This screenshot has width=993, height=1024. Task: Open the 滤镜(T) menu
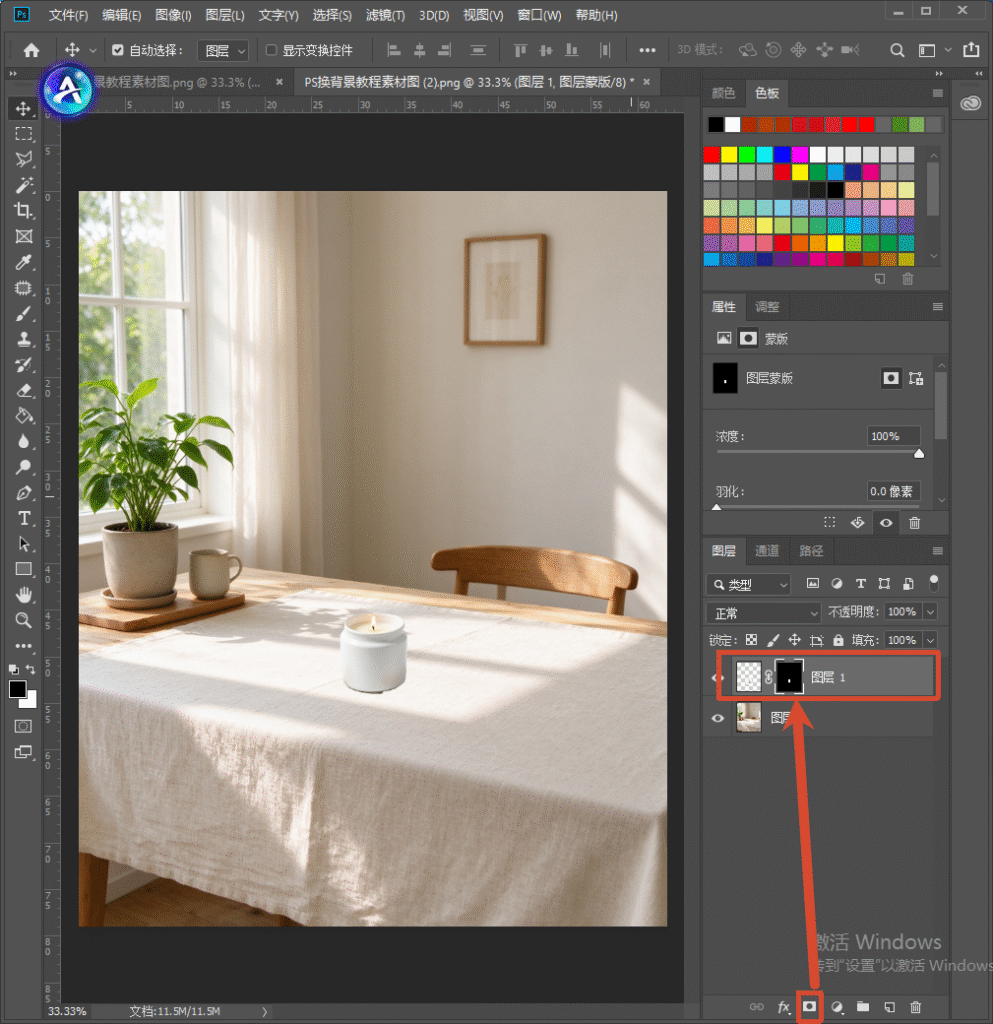(x=385, y=15)
